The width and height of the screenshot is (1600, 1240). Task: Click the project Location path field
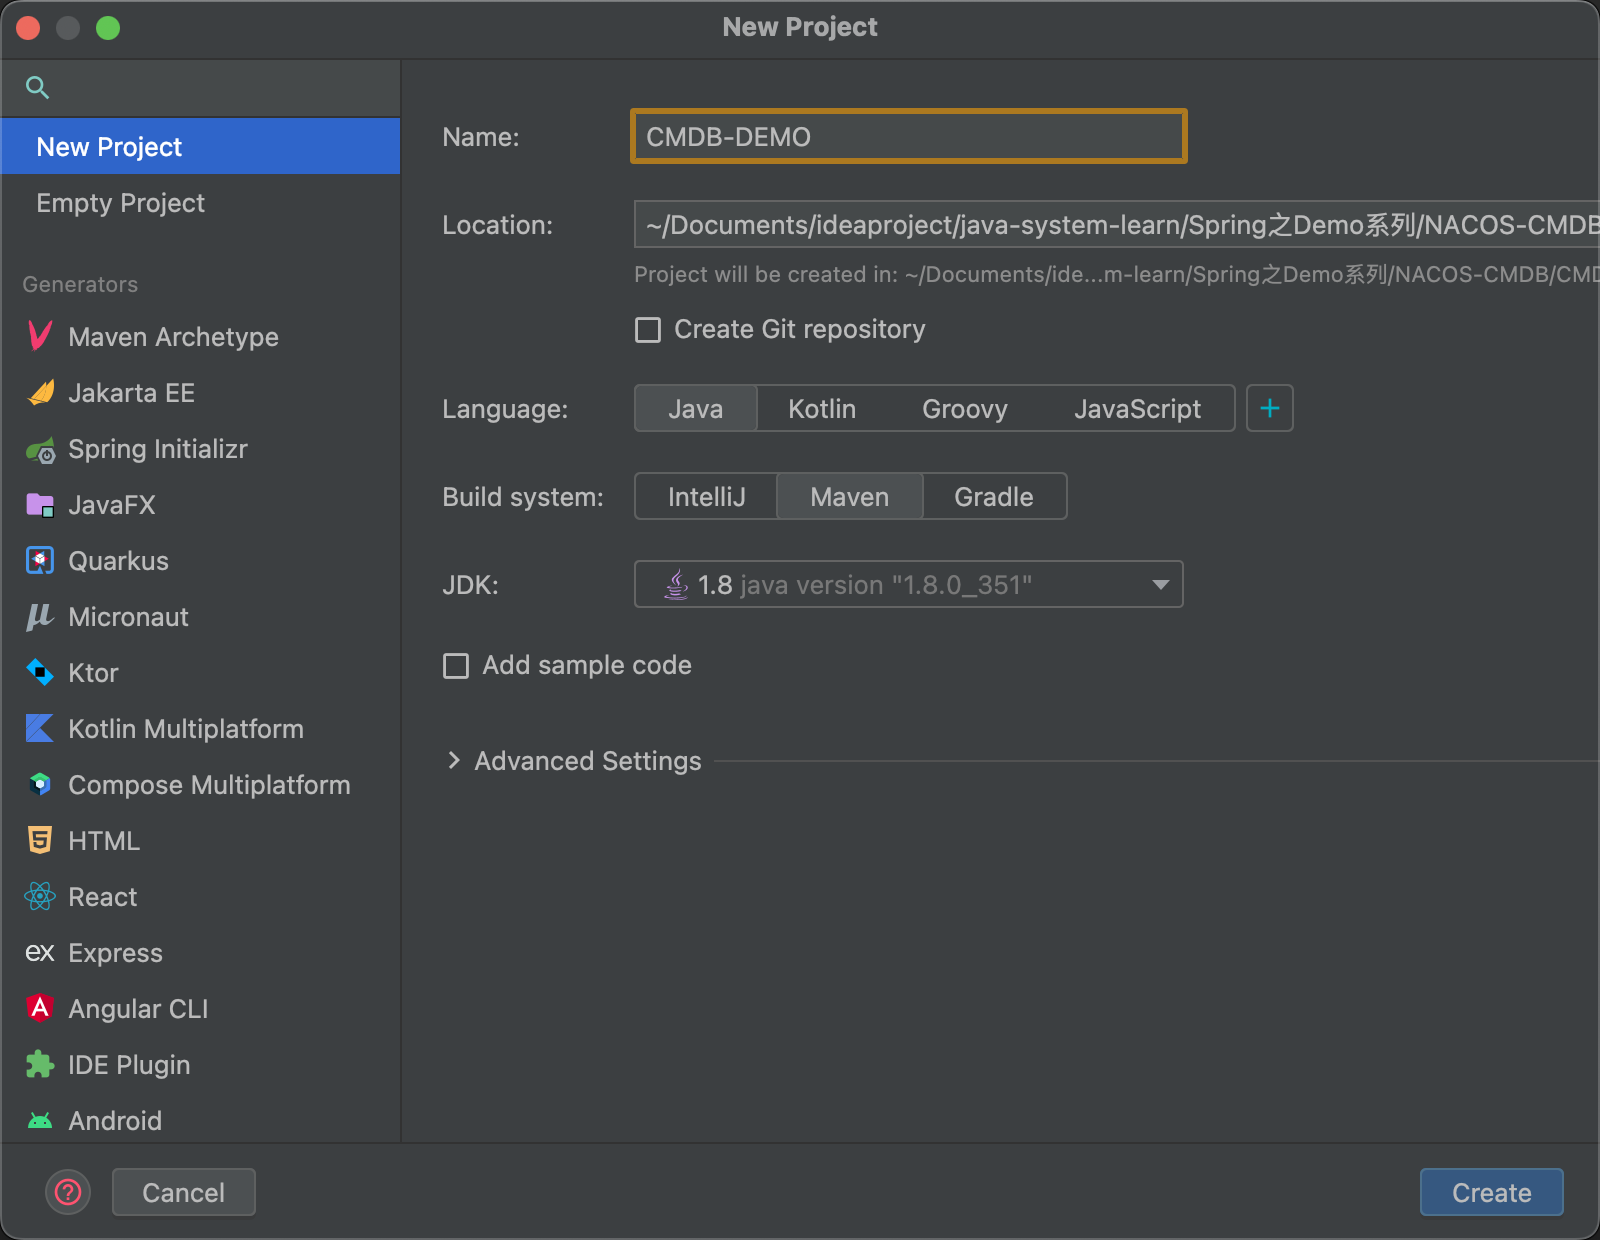[x=1117, y=224]
